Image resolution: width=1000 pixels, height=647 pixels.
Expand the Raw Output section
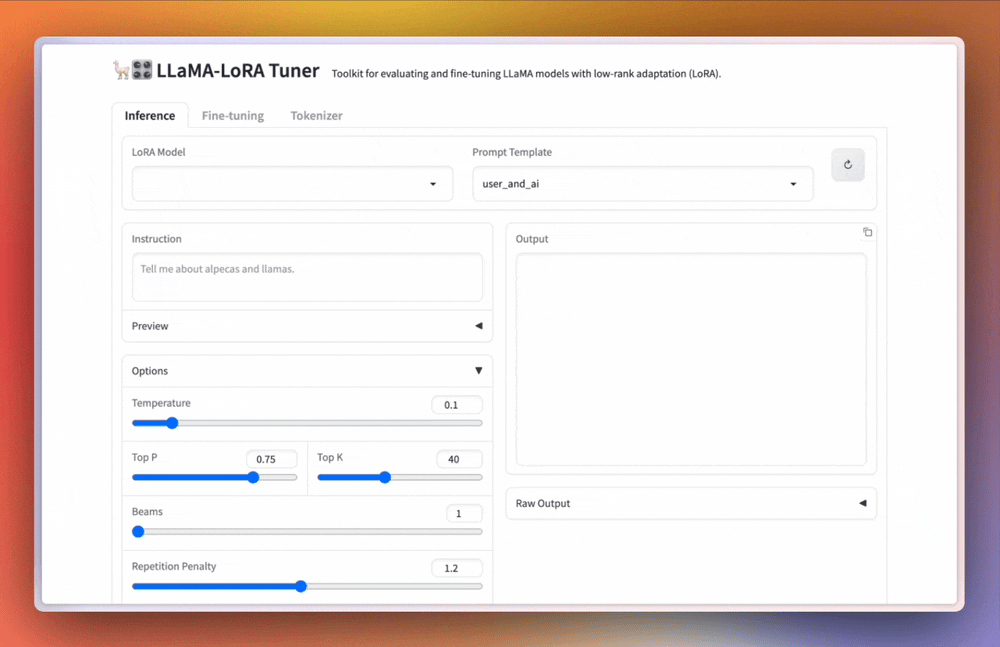pos(691,503)
